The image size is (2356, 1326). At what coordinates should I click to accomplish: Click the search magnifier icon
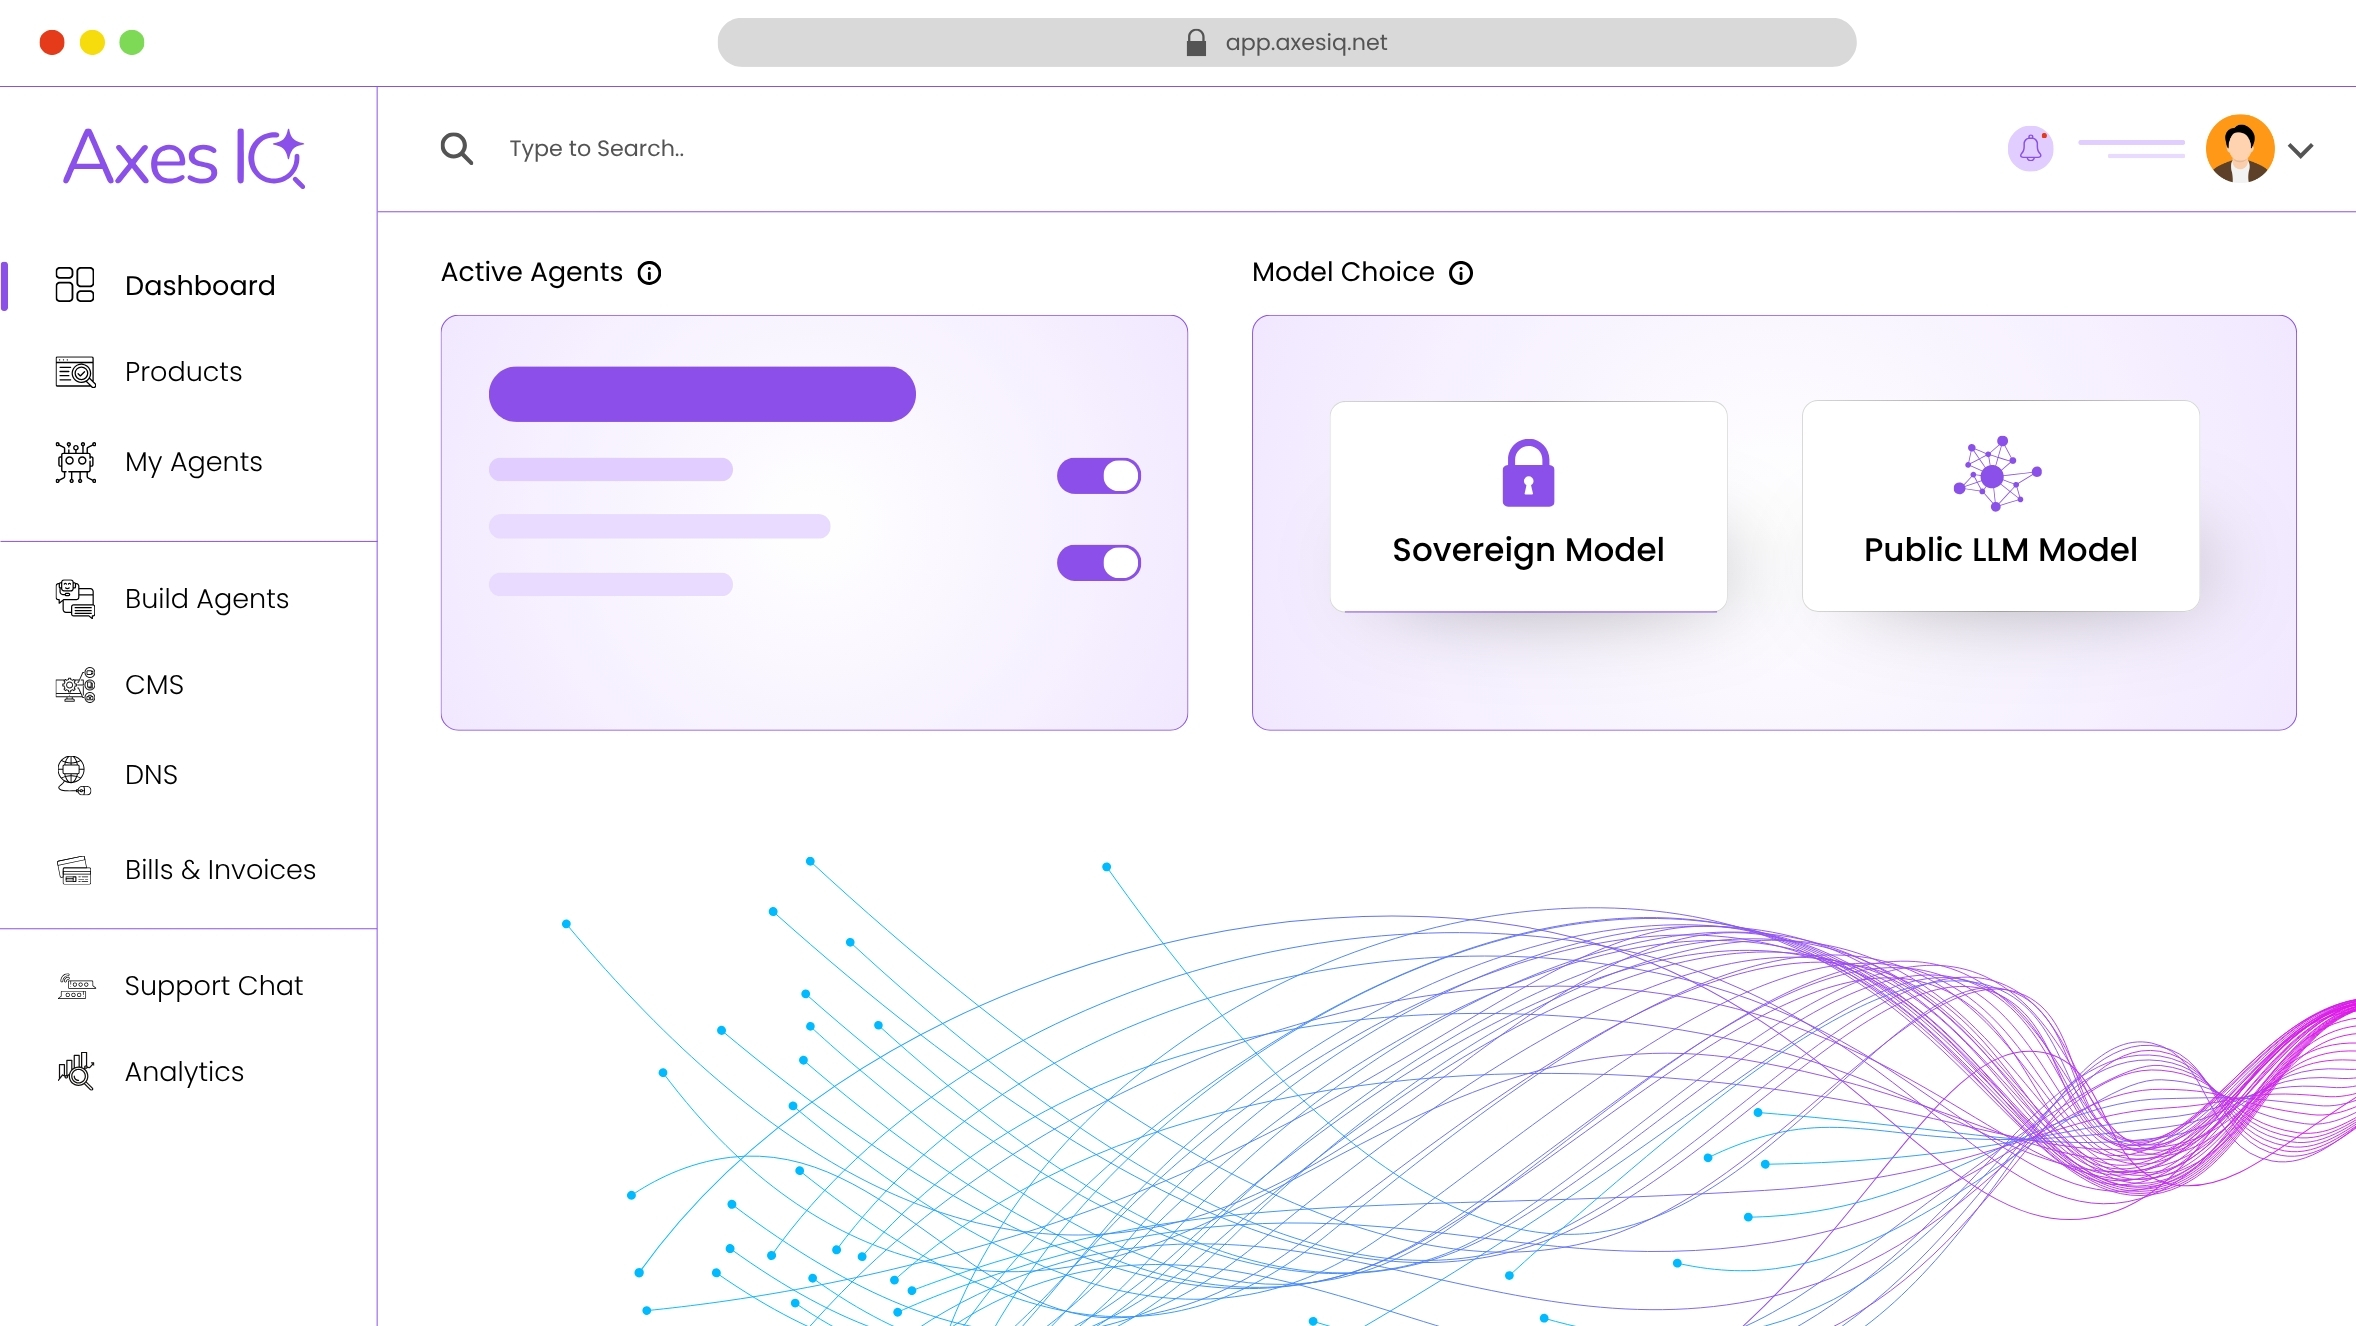(457, 149)
